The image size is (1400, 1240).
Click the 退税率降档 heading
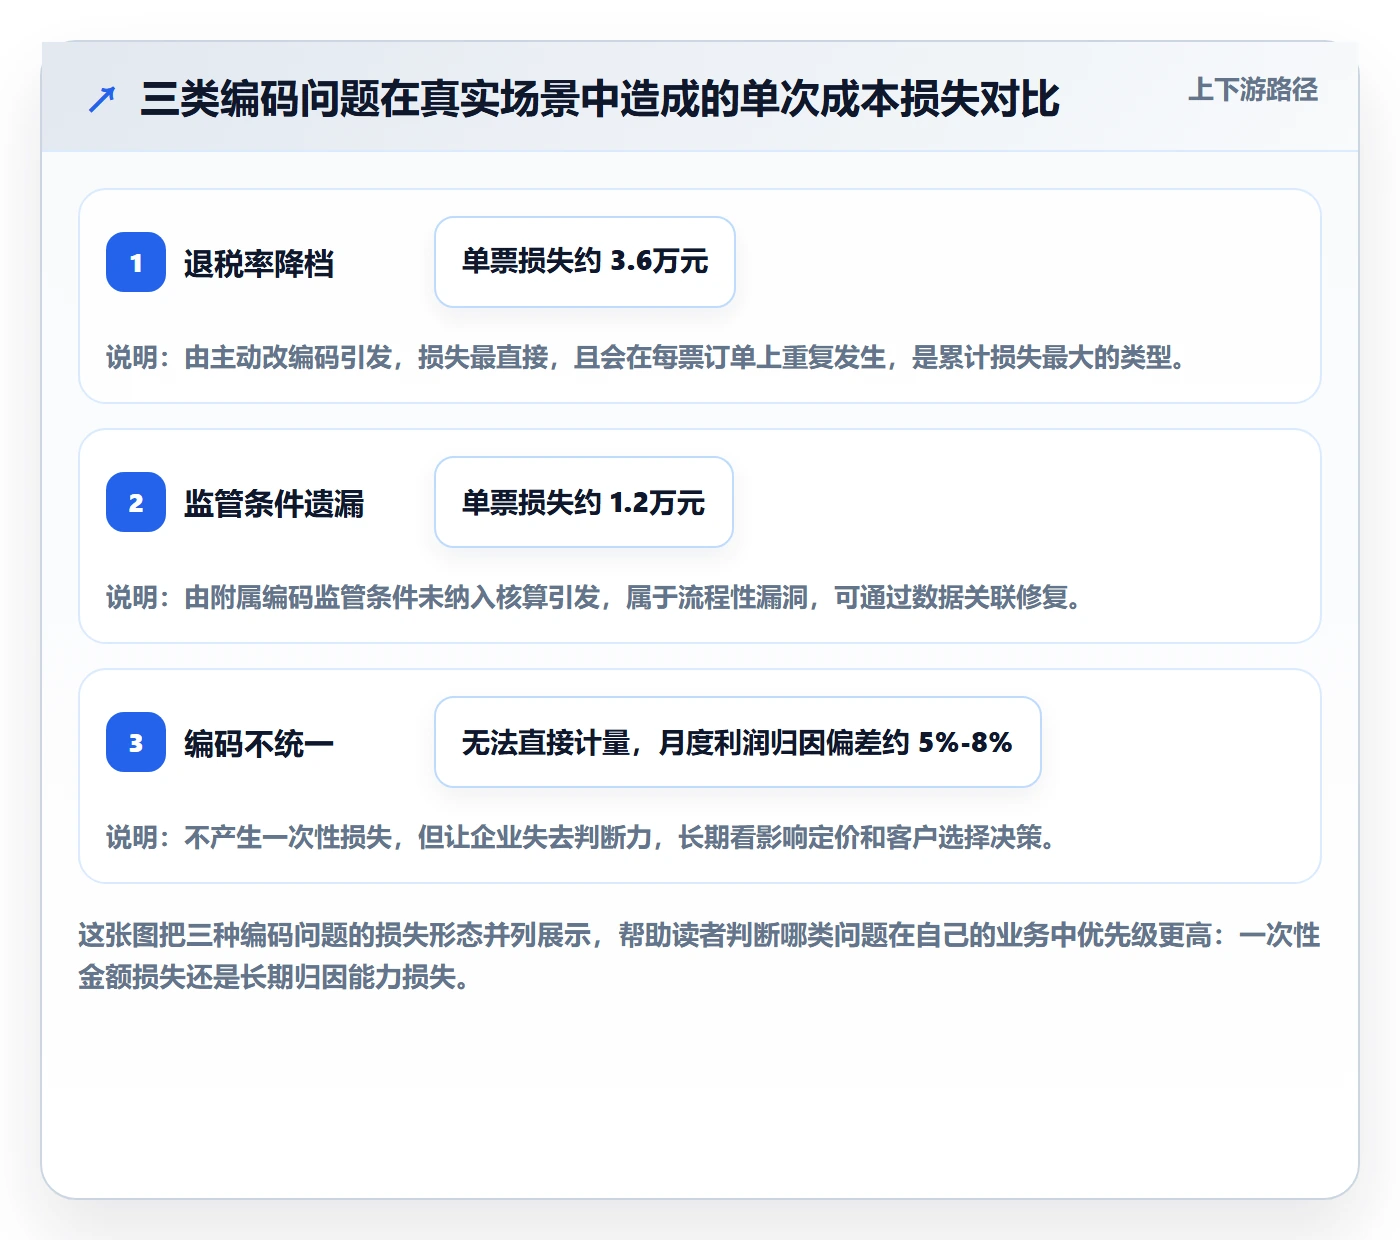tap(259, 264)
